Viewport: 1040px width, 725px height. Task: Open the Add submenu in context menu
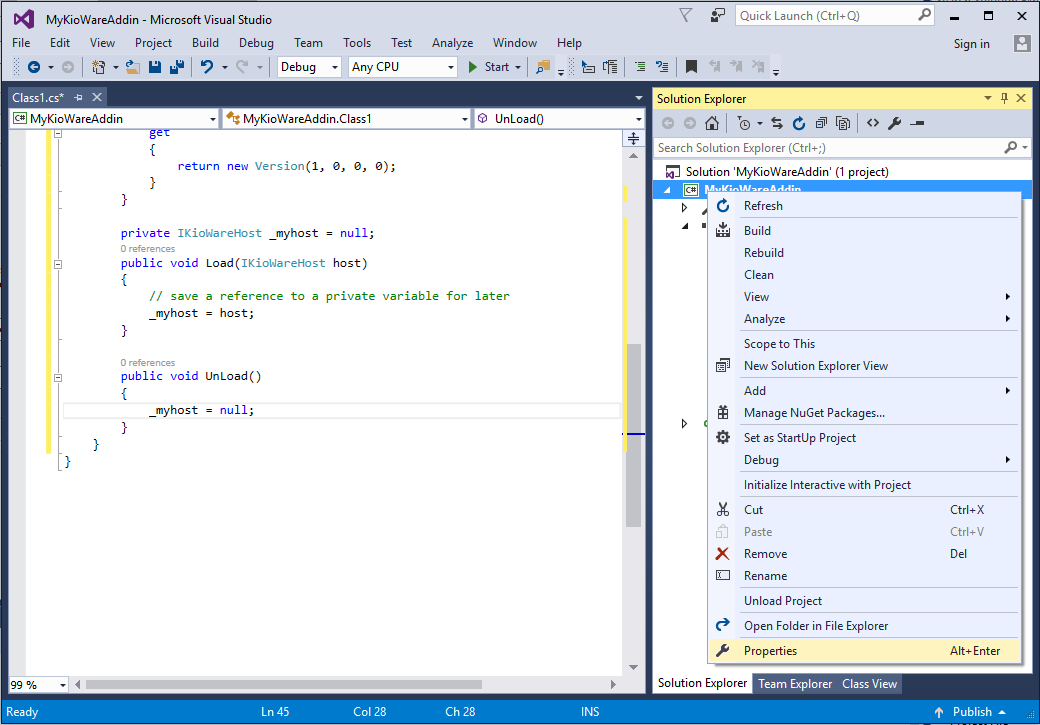(864, 391)
